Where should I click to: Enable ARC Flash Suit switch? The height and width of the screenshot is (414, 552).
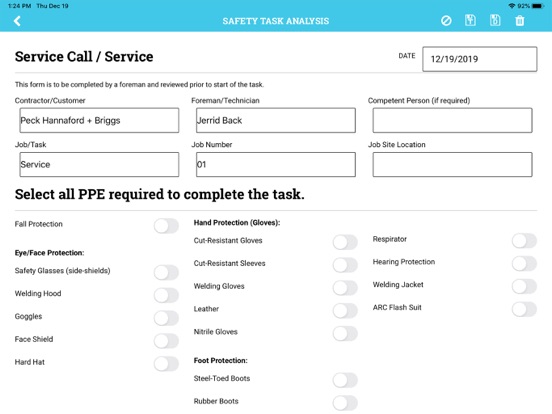pyautogui.click(x=524, y=309)
